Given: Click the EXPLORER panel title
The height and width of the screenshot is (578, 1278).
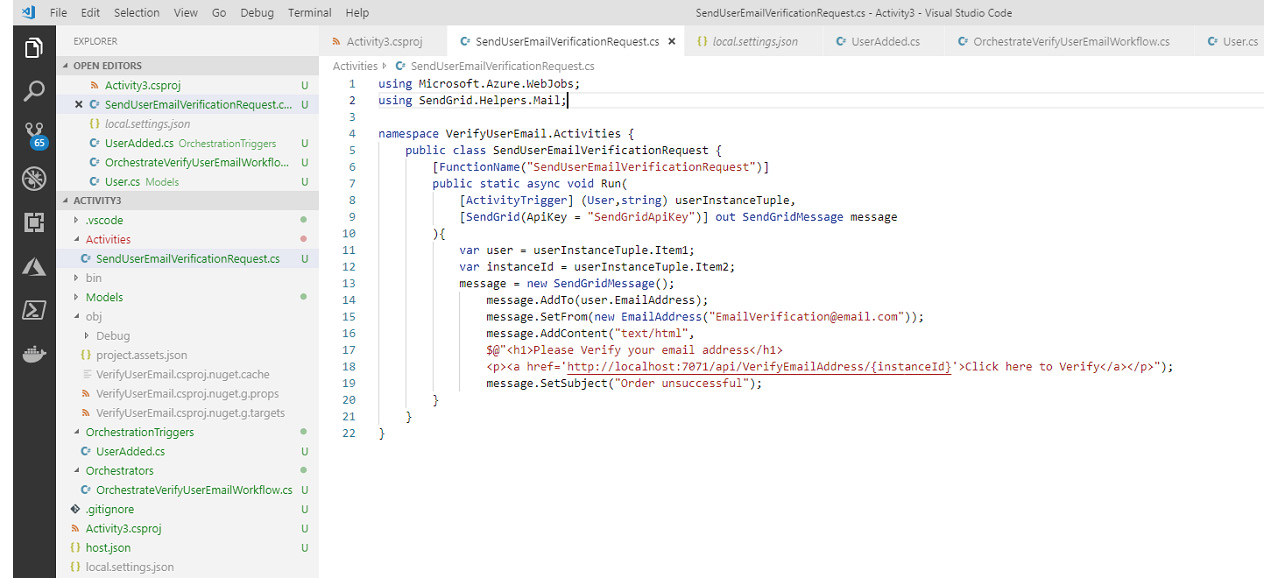Looking at the screenshot, I should click(95, 41).
